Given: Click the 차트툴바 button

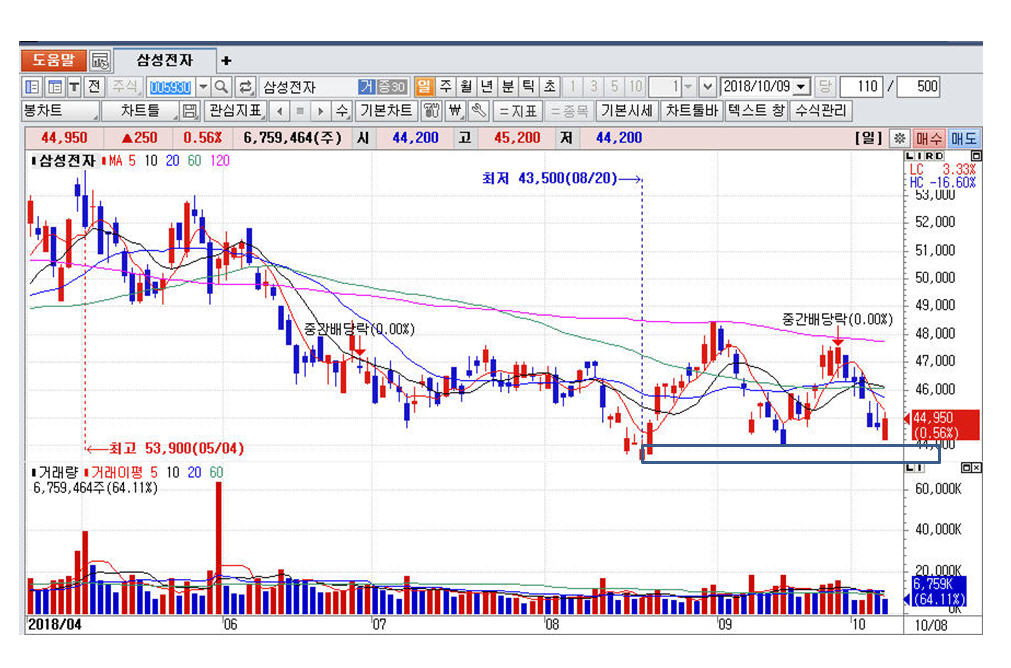Looking at the screenshot, I should (692, 111).
